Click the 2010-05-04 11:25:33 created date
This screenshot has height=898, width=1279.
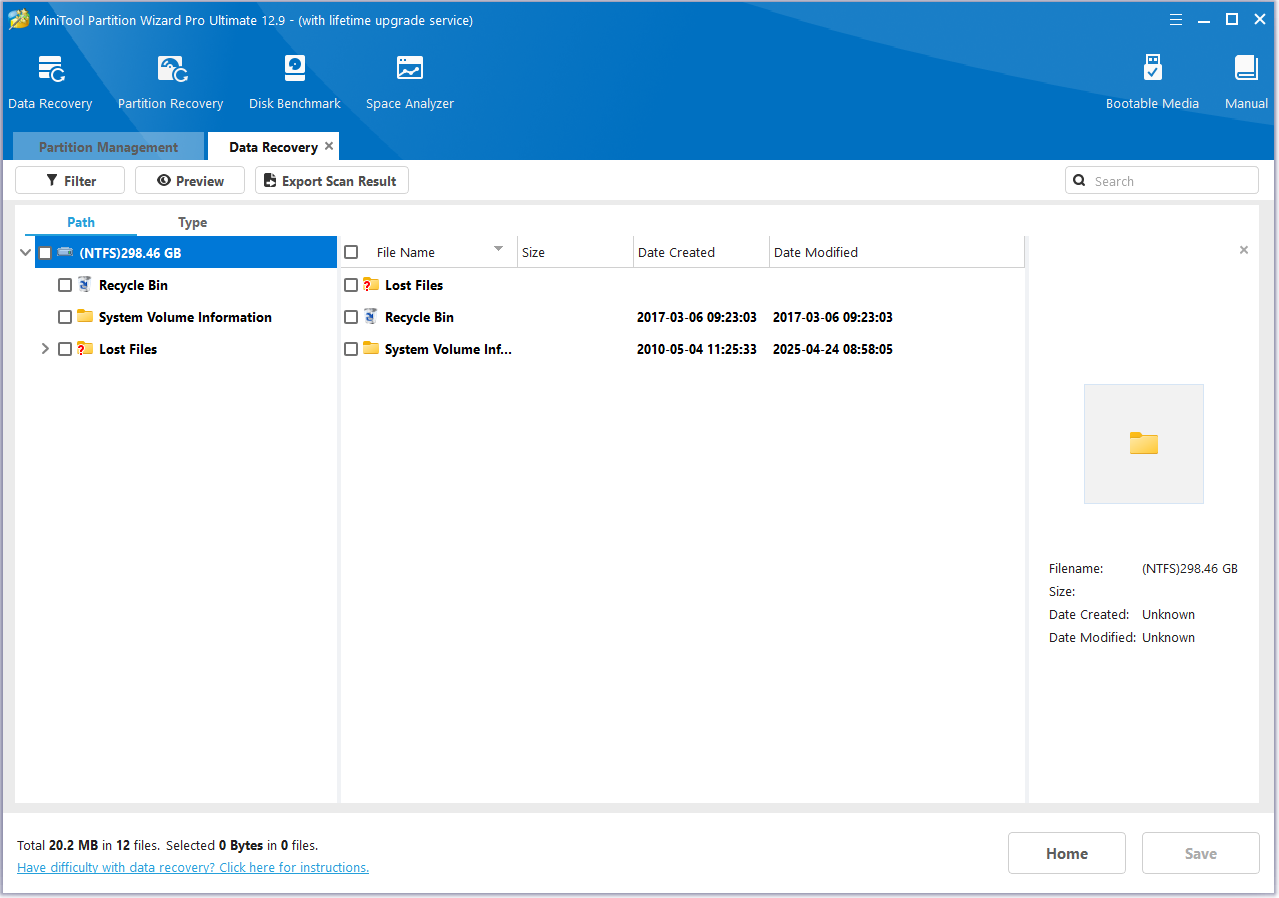click(x=697, y=349)
